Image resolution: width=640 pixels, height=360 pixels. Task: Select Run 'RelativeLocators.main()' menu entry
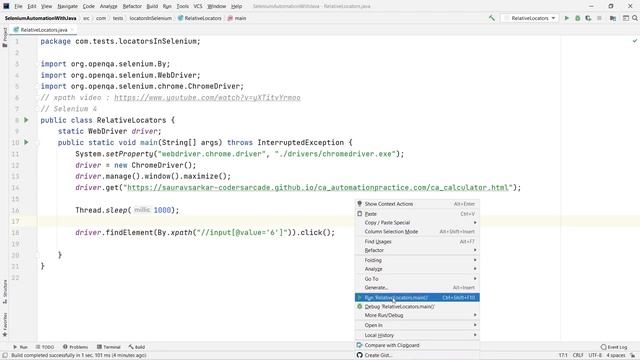417,298
